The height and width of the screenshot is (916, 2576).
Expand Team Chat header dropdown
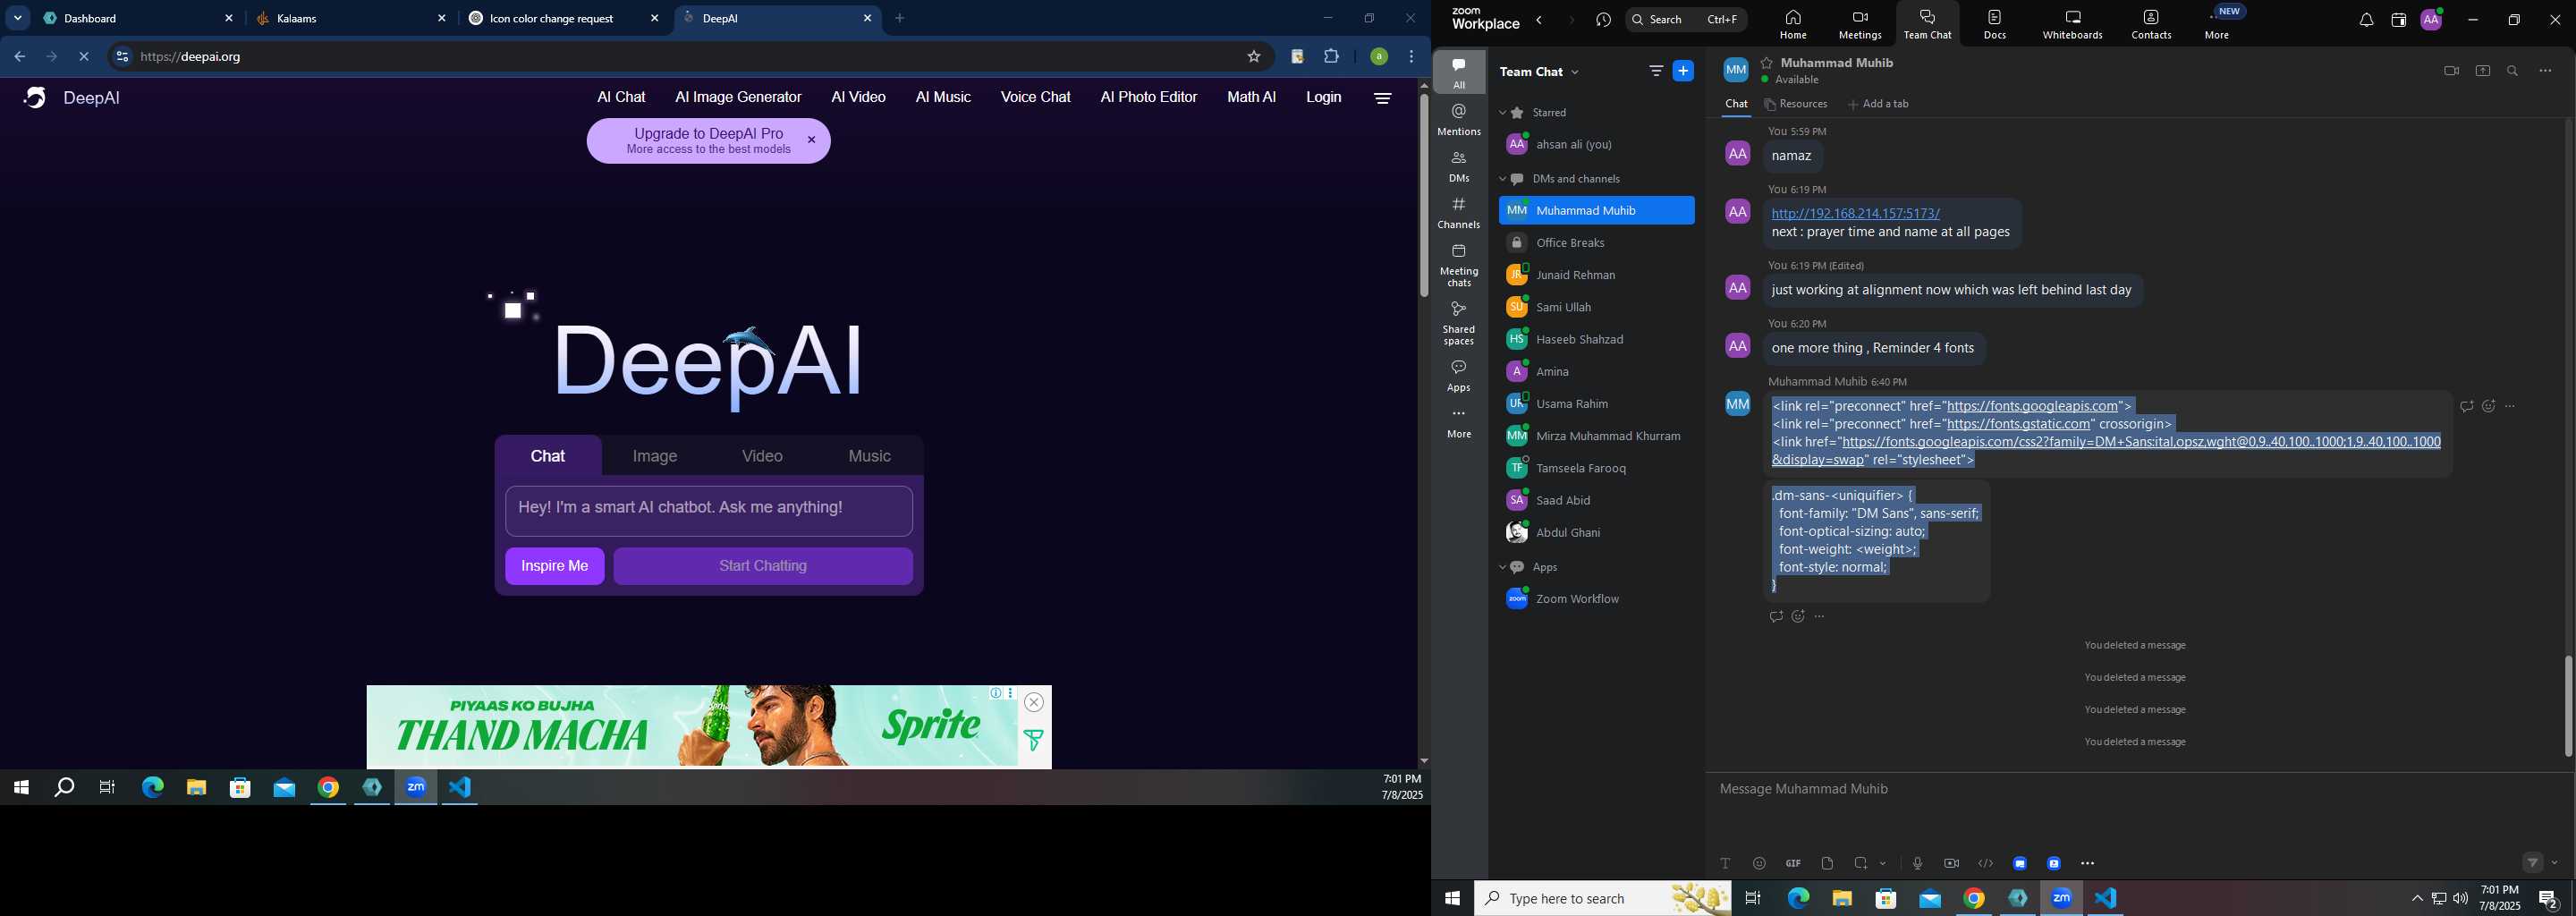[1575, 72]
